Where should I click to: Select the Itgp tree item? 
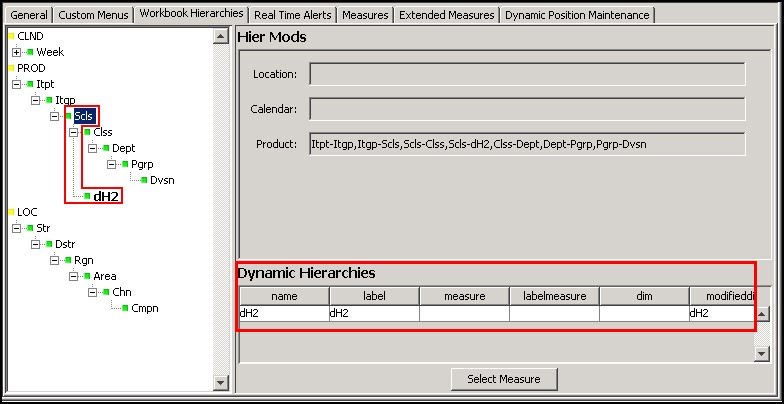pyautogui.click(x=65, y=100)
